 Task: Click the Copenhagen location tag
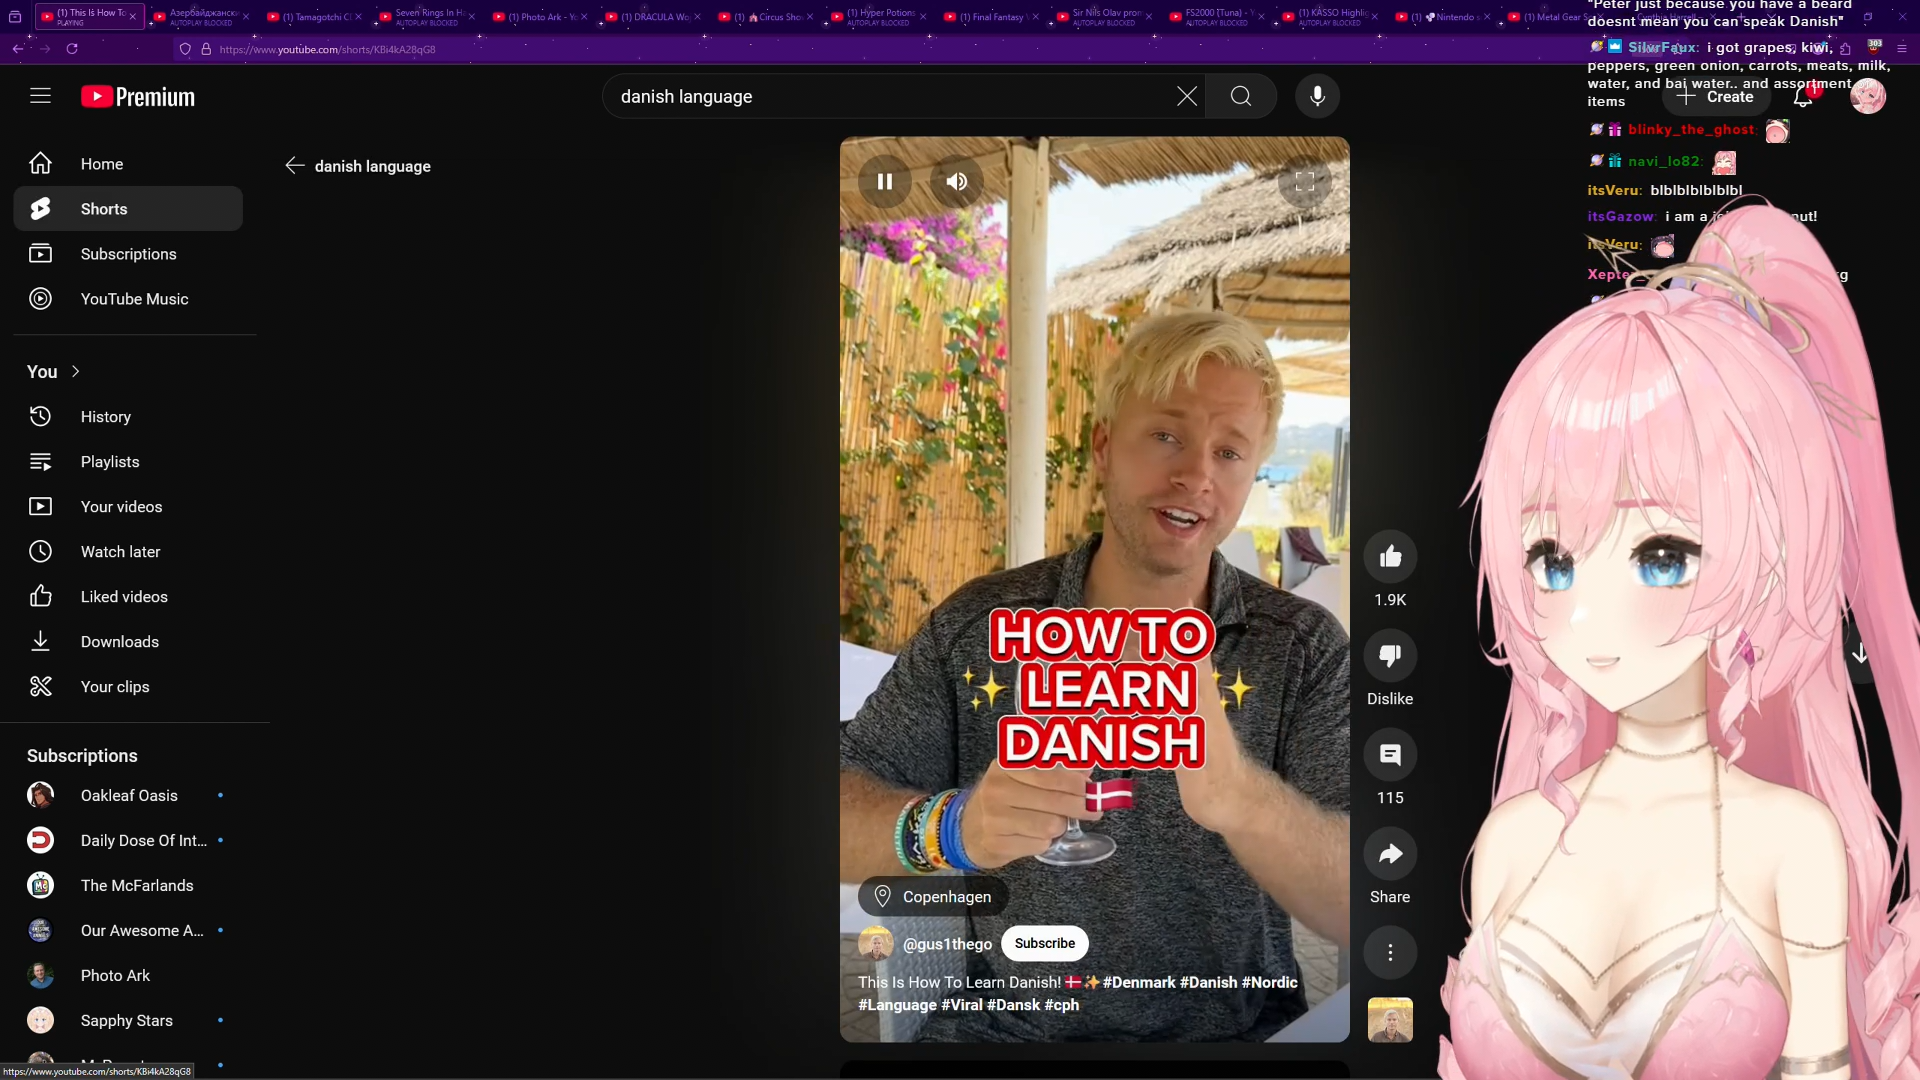(x=932, y=896)
